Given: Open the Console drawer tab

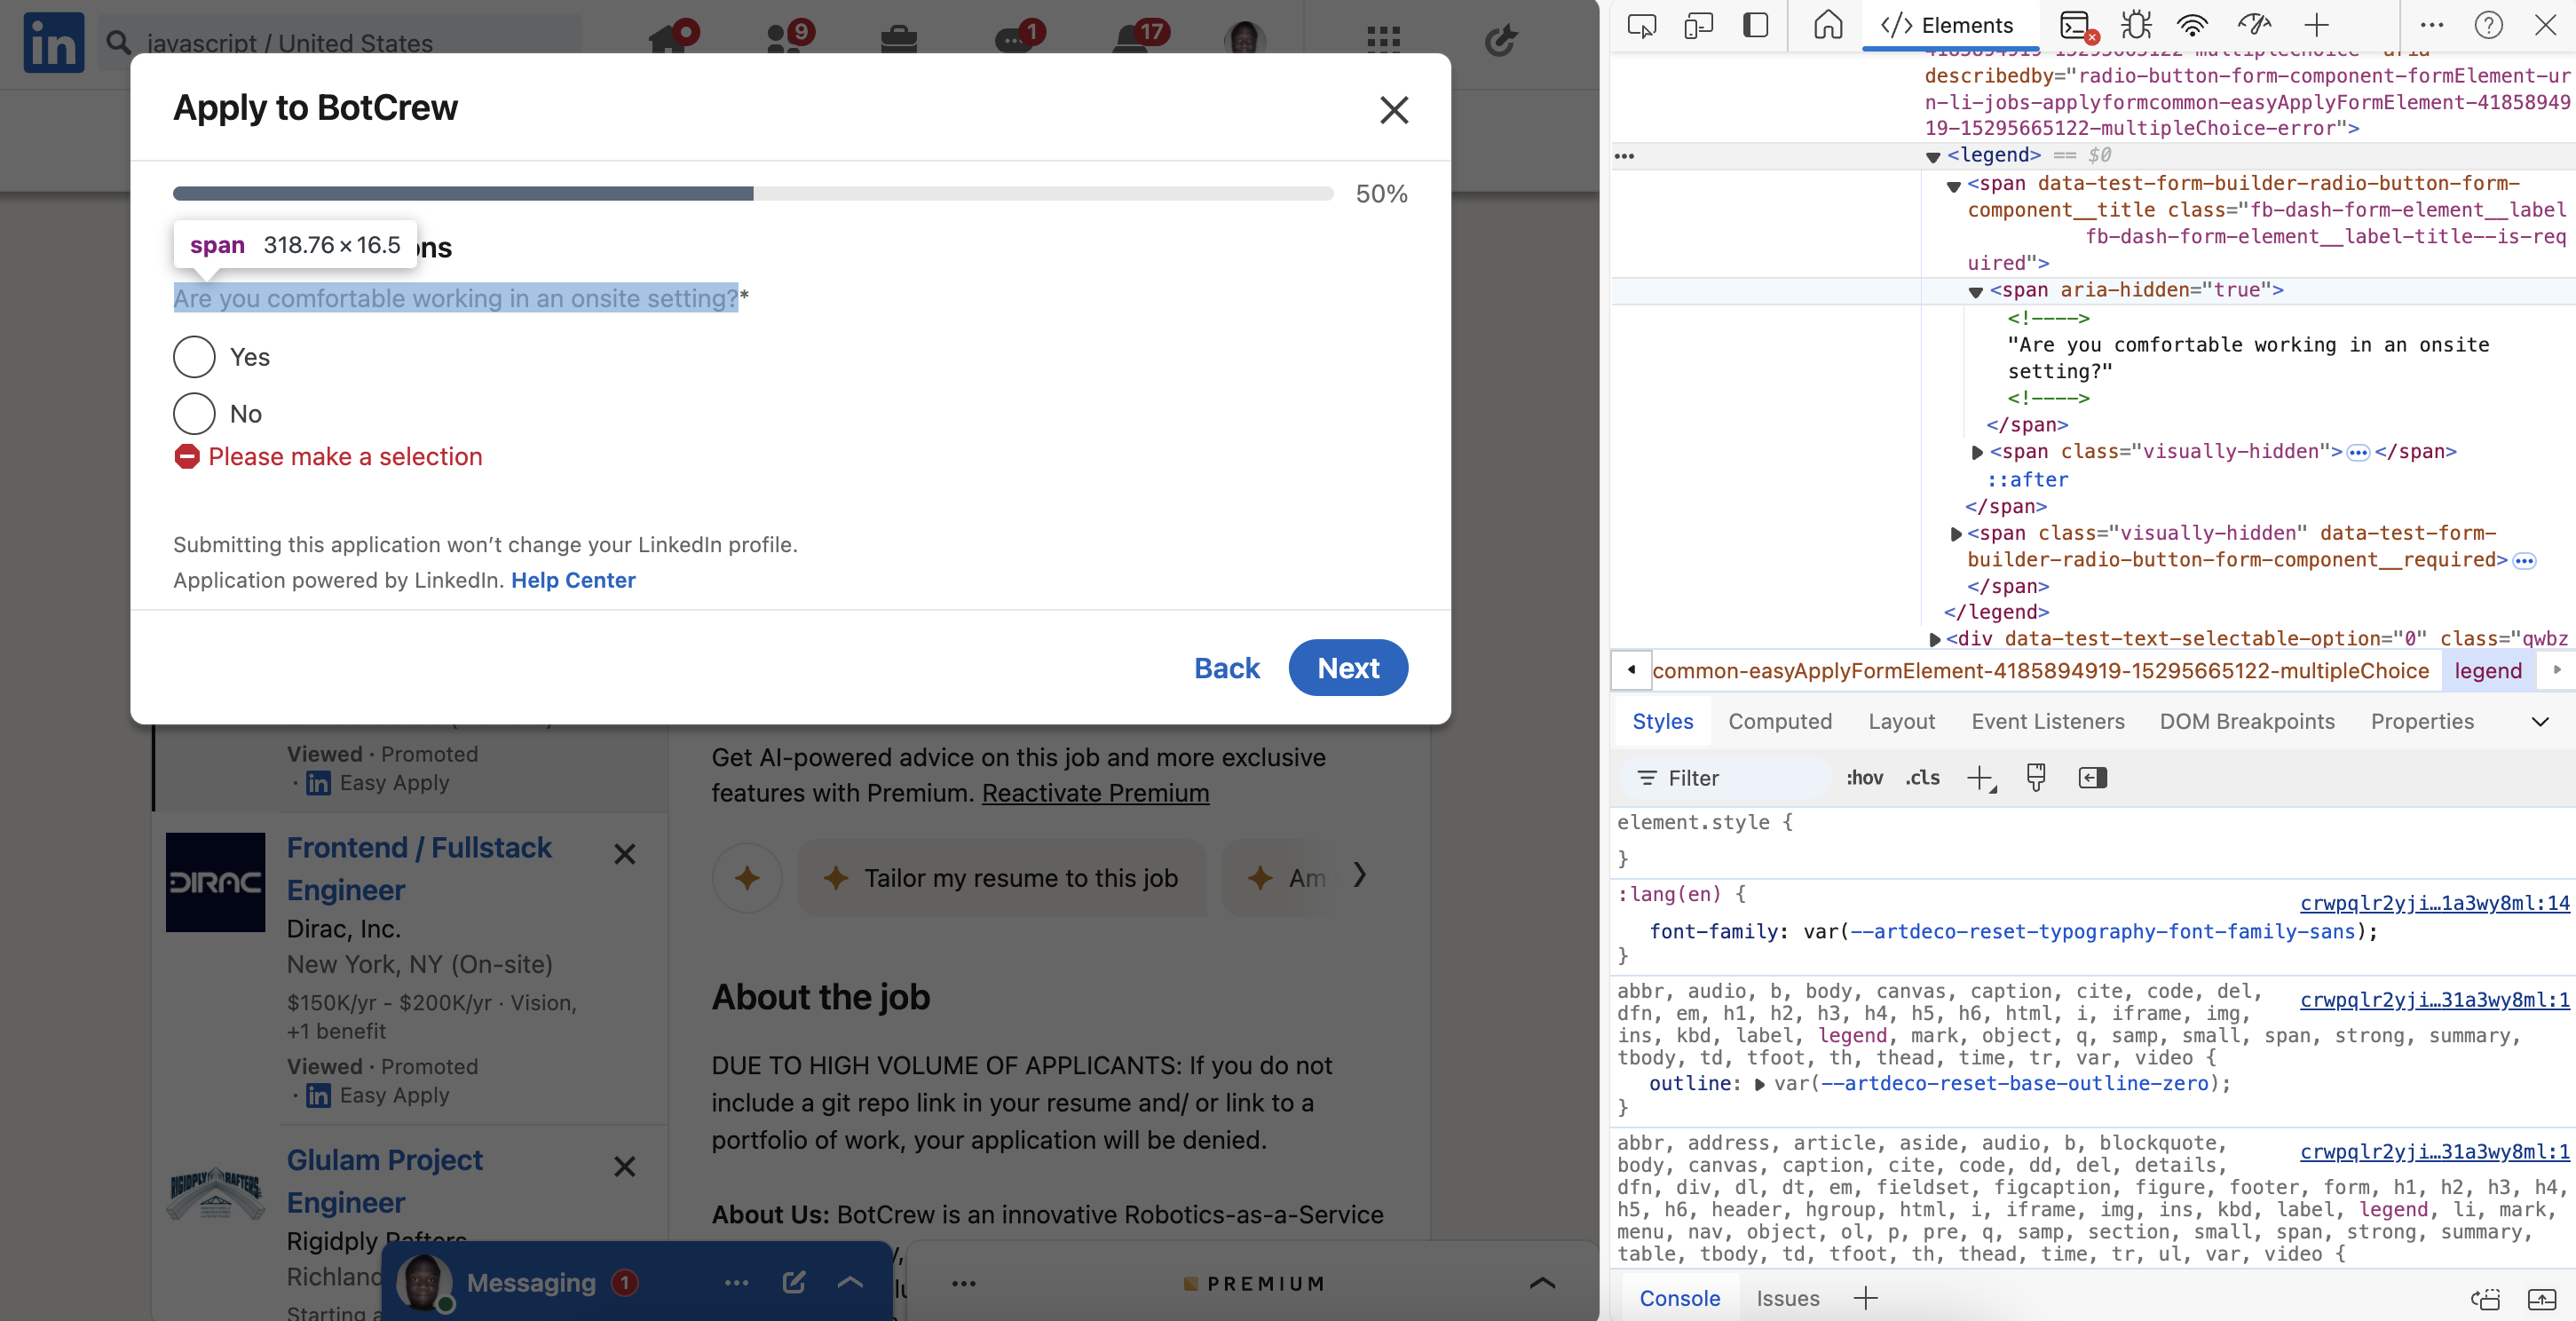Looking at the screenshot, I should tap(1680, 1299).
